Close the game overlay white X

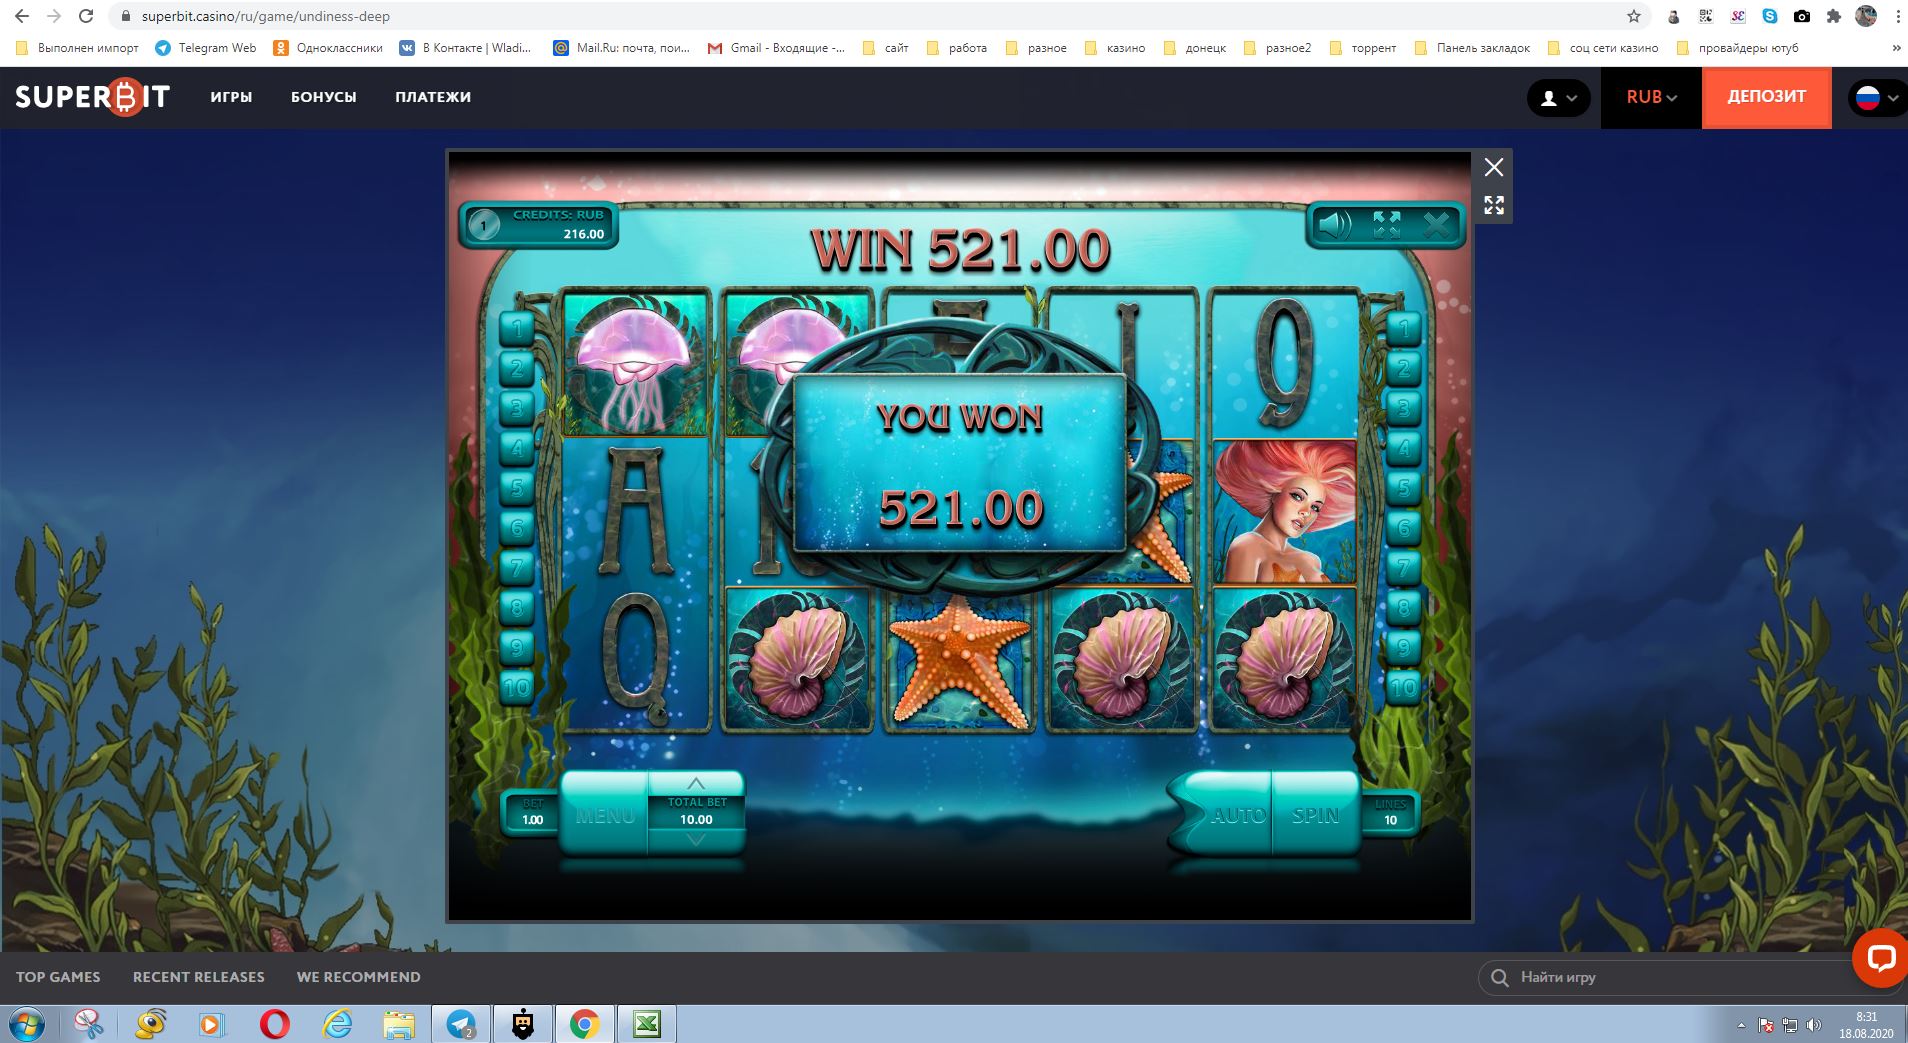tap(1494, 167)
